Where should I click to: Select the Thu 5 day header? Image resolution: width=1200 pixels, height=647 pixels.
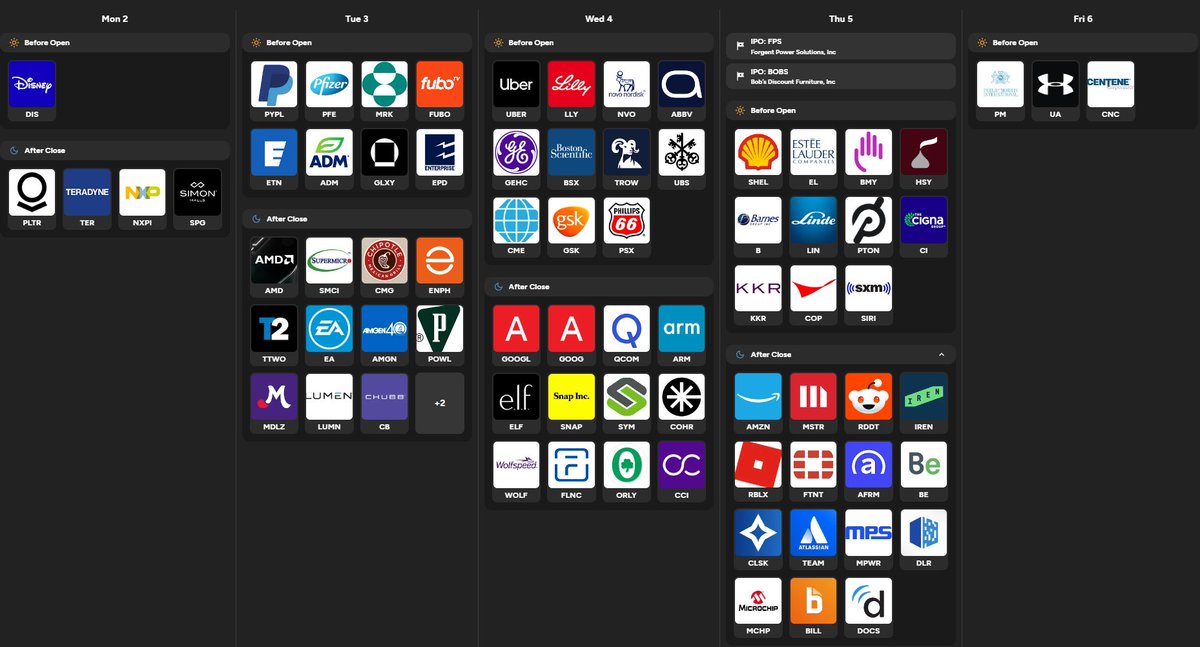coord(841,19)
